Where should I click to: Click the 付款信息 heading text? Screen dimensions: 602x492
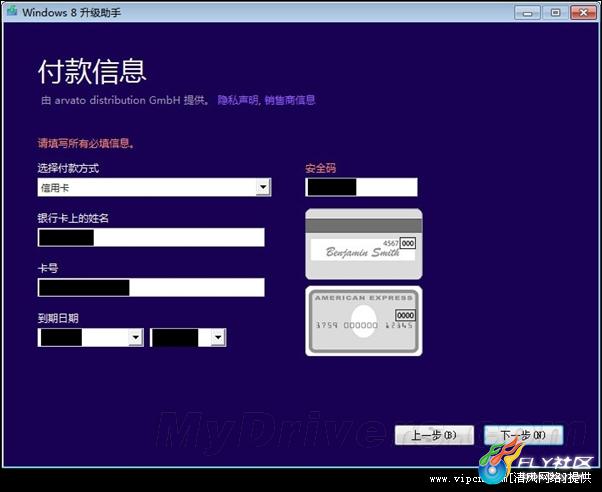[x=92, y=71]
